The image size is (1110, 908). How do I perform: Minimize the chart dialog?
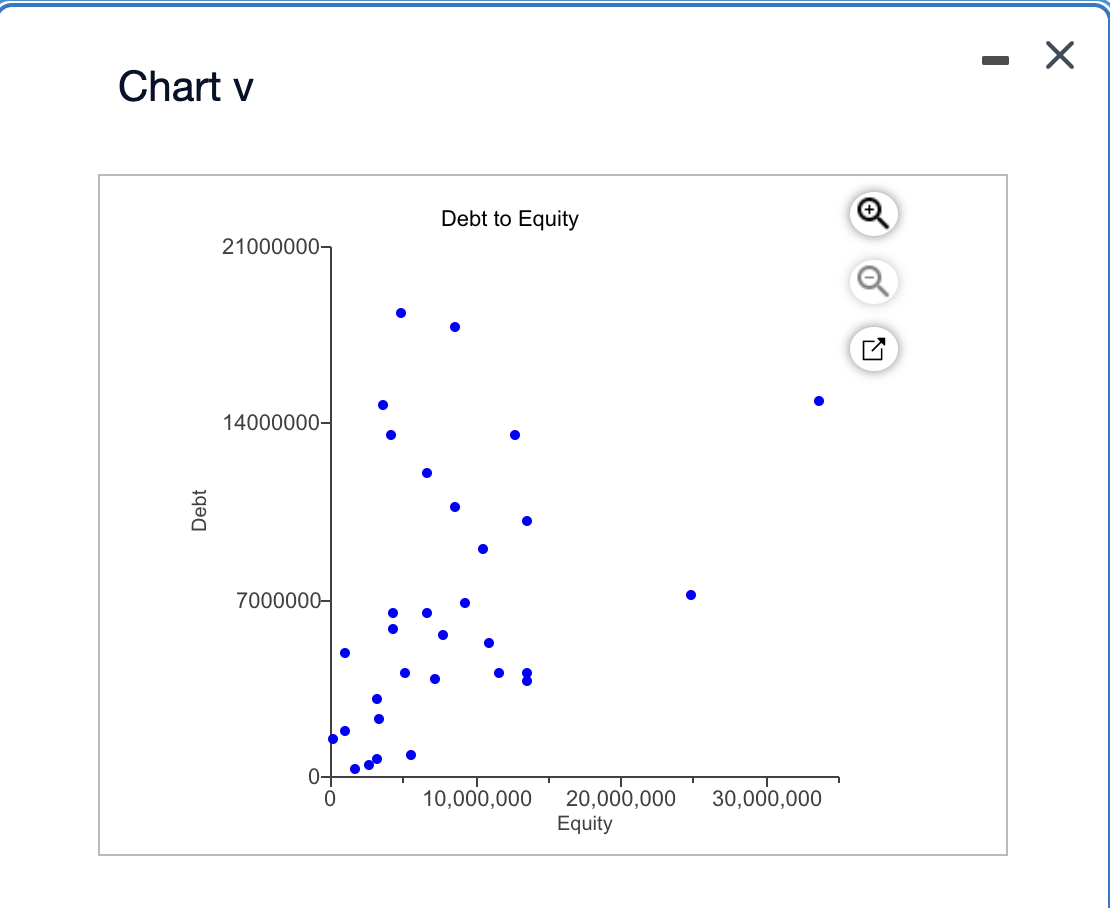tap(995, 59)
